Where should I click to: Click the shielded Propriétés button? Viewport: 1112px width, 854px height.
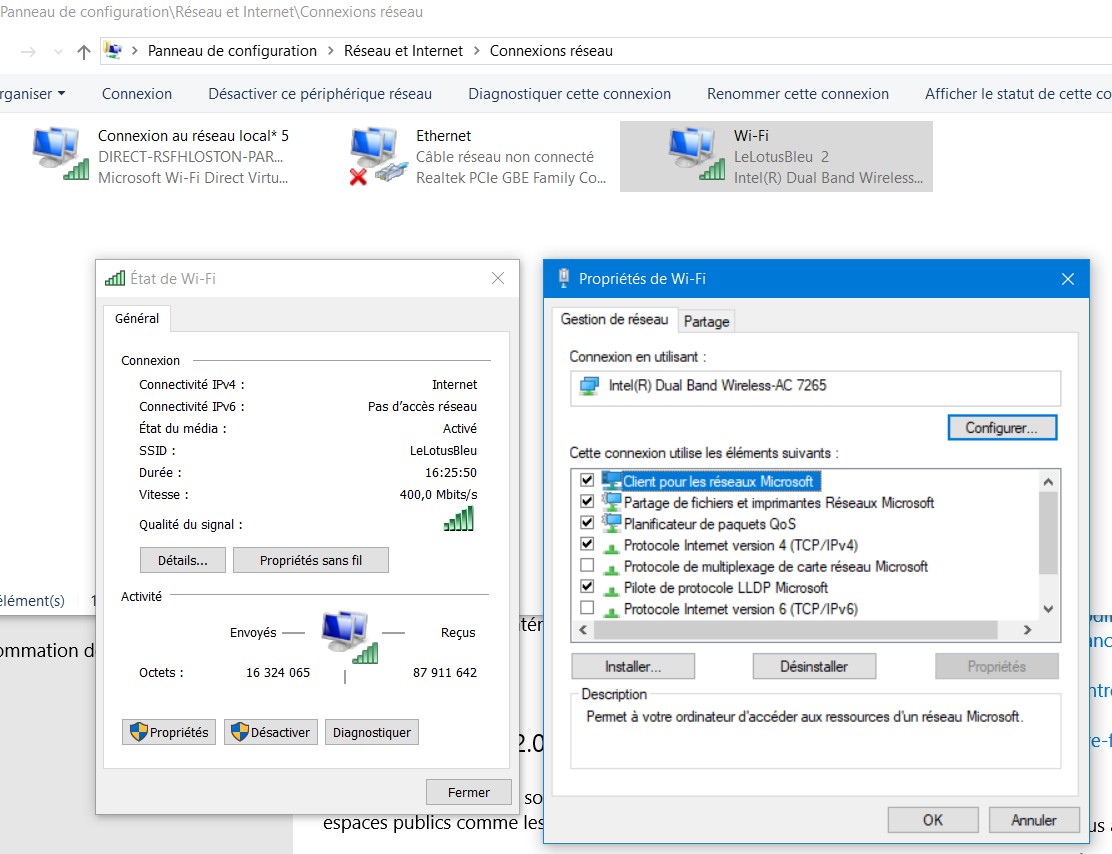[169, 732]
